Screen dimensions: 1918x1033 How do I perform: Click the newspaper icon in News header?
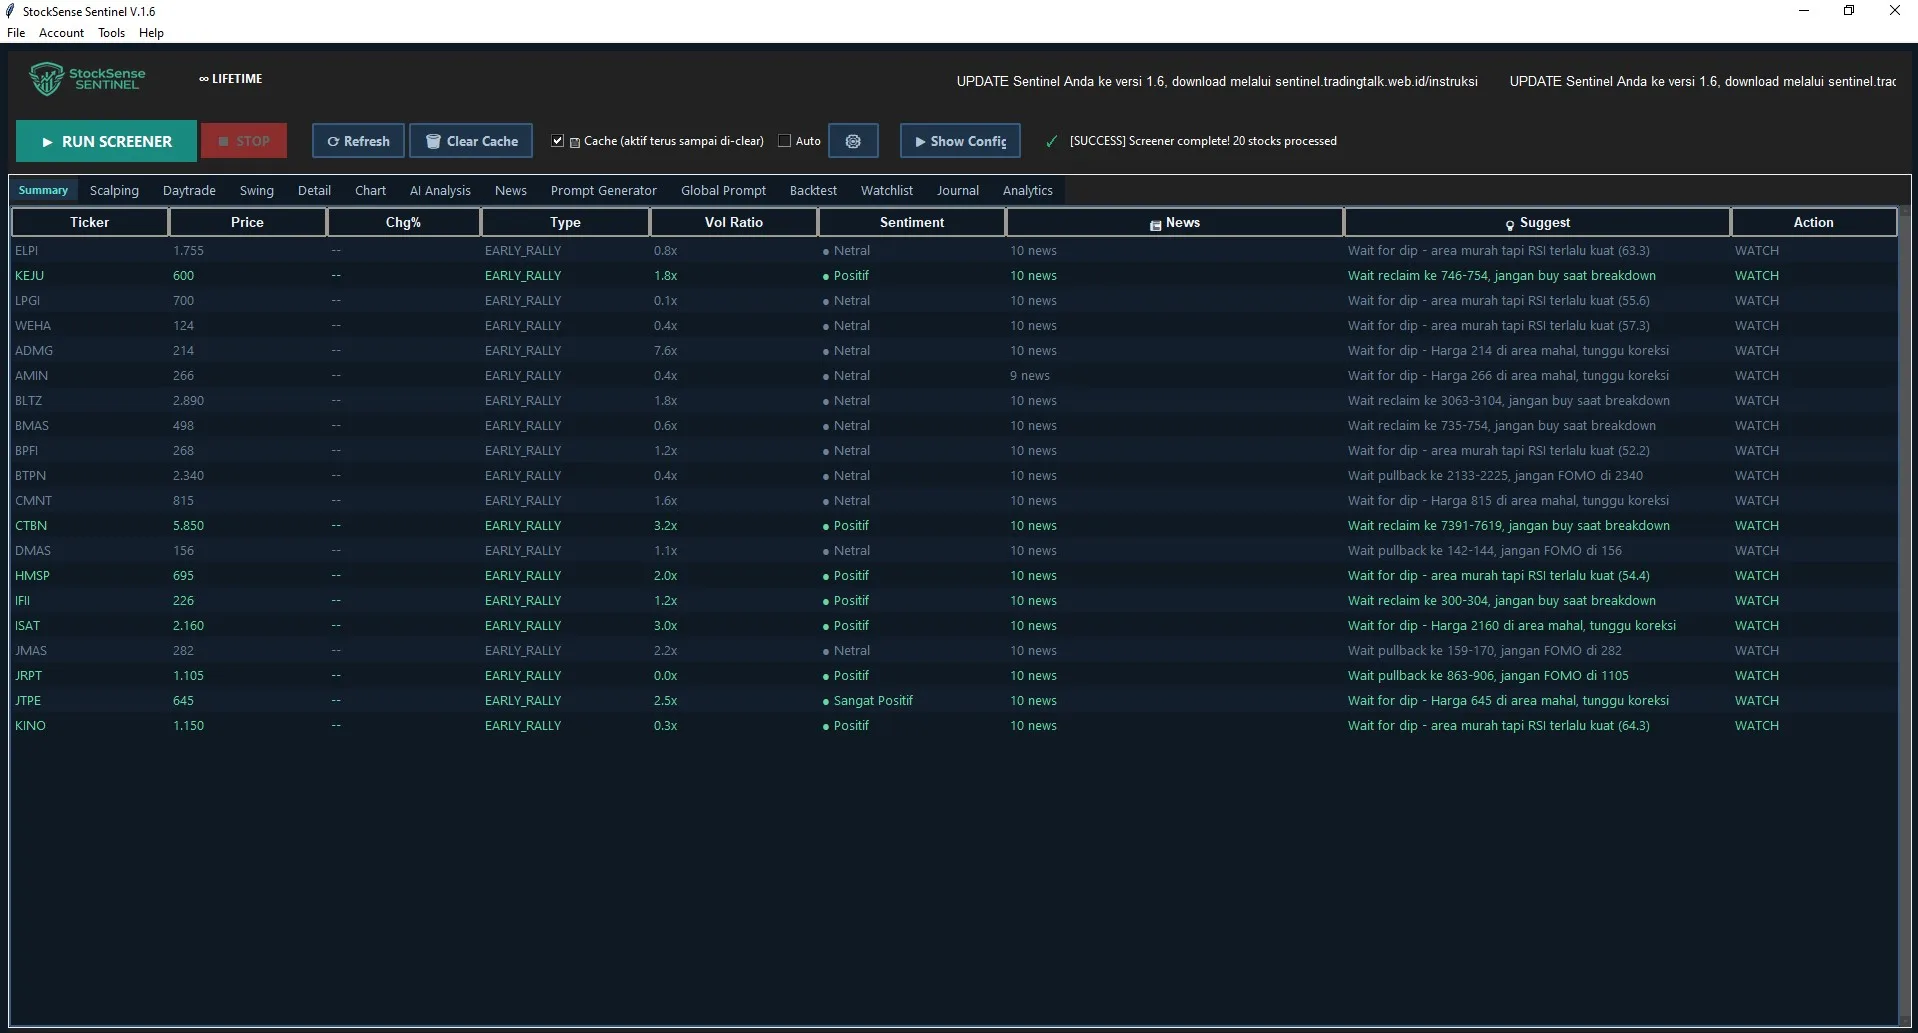tap(1155, 225)
